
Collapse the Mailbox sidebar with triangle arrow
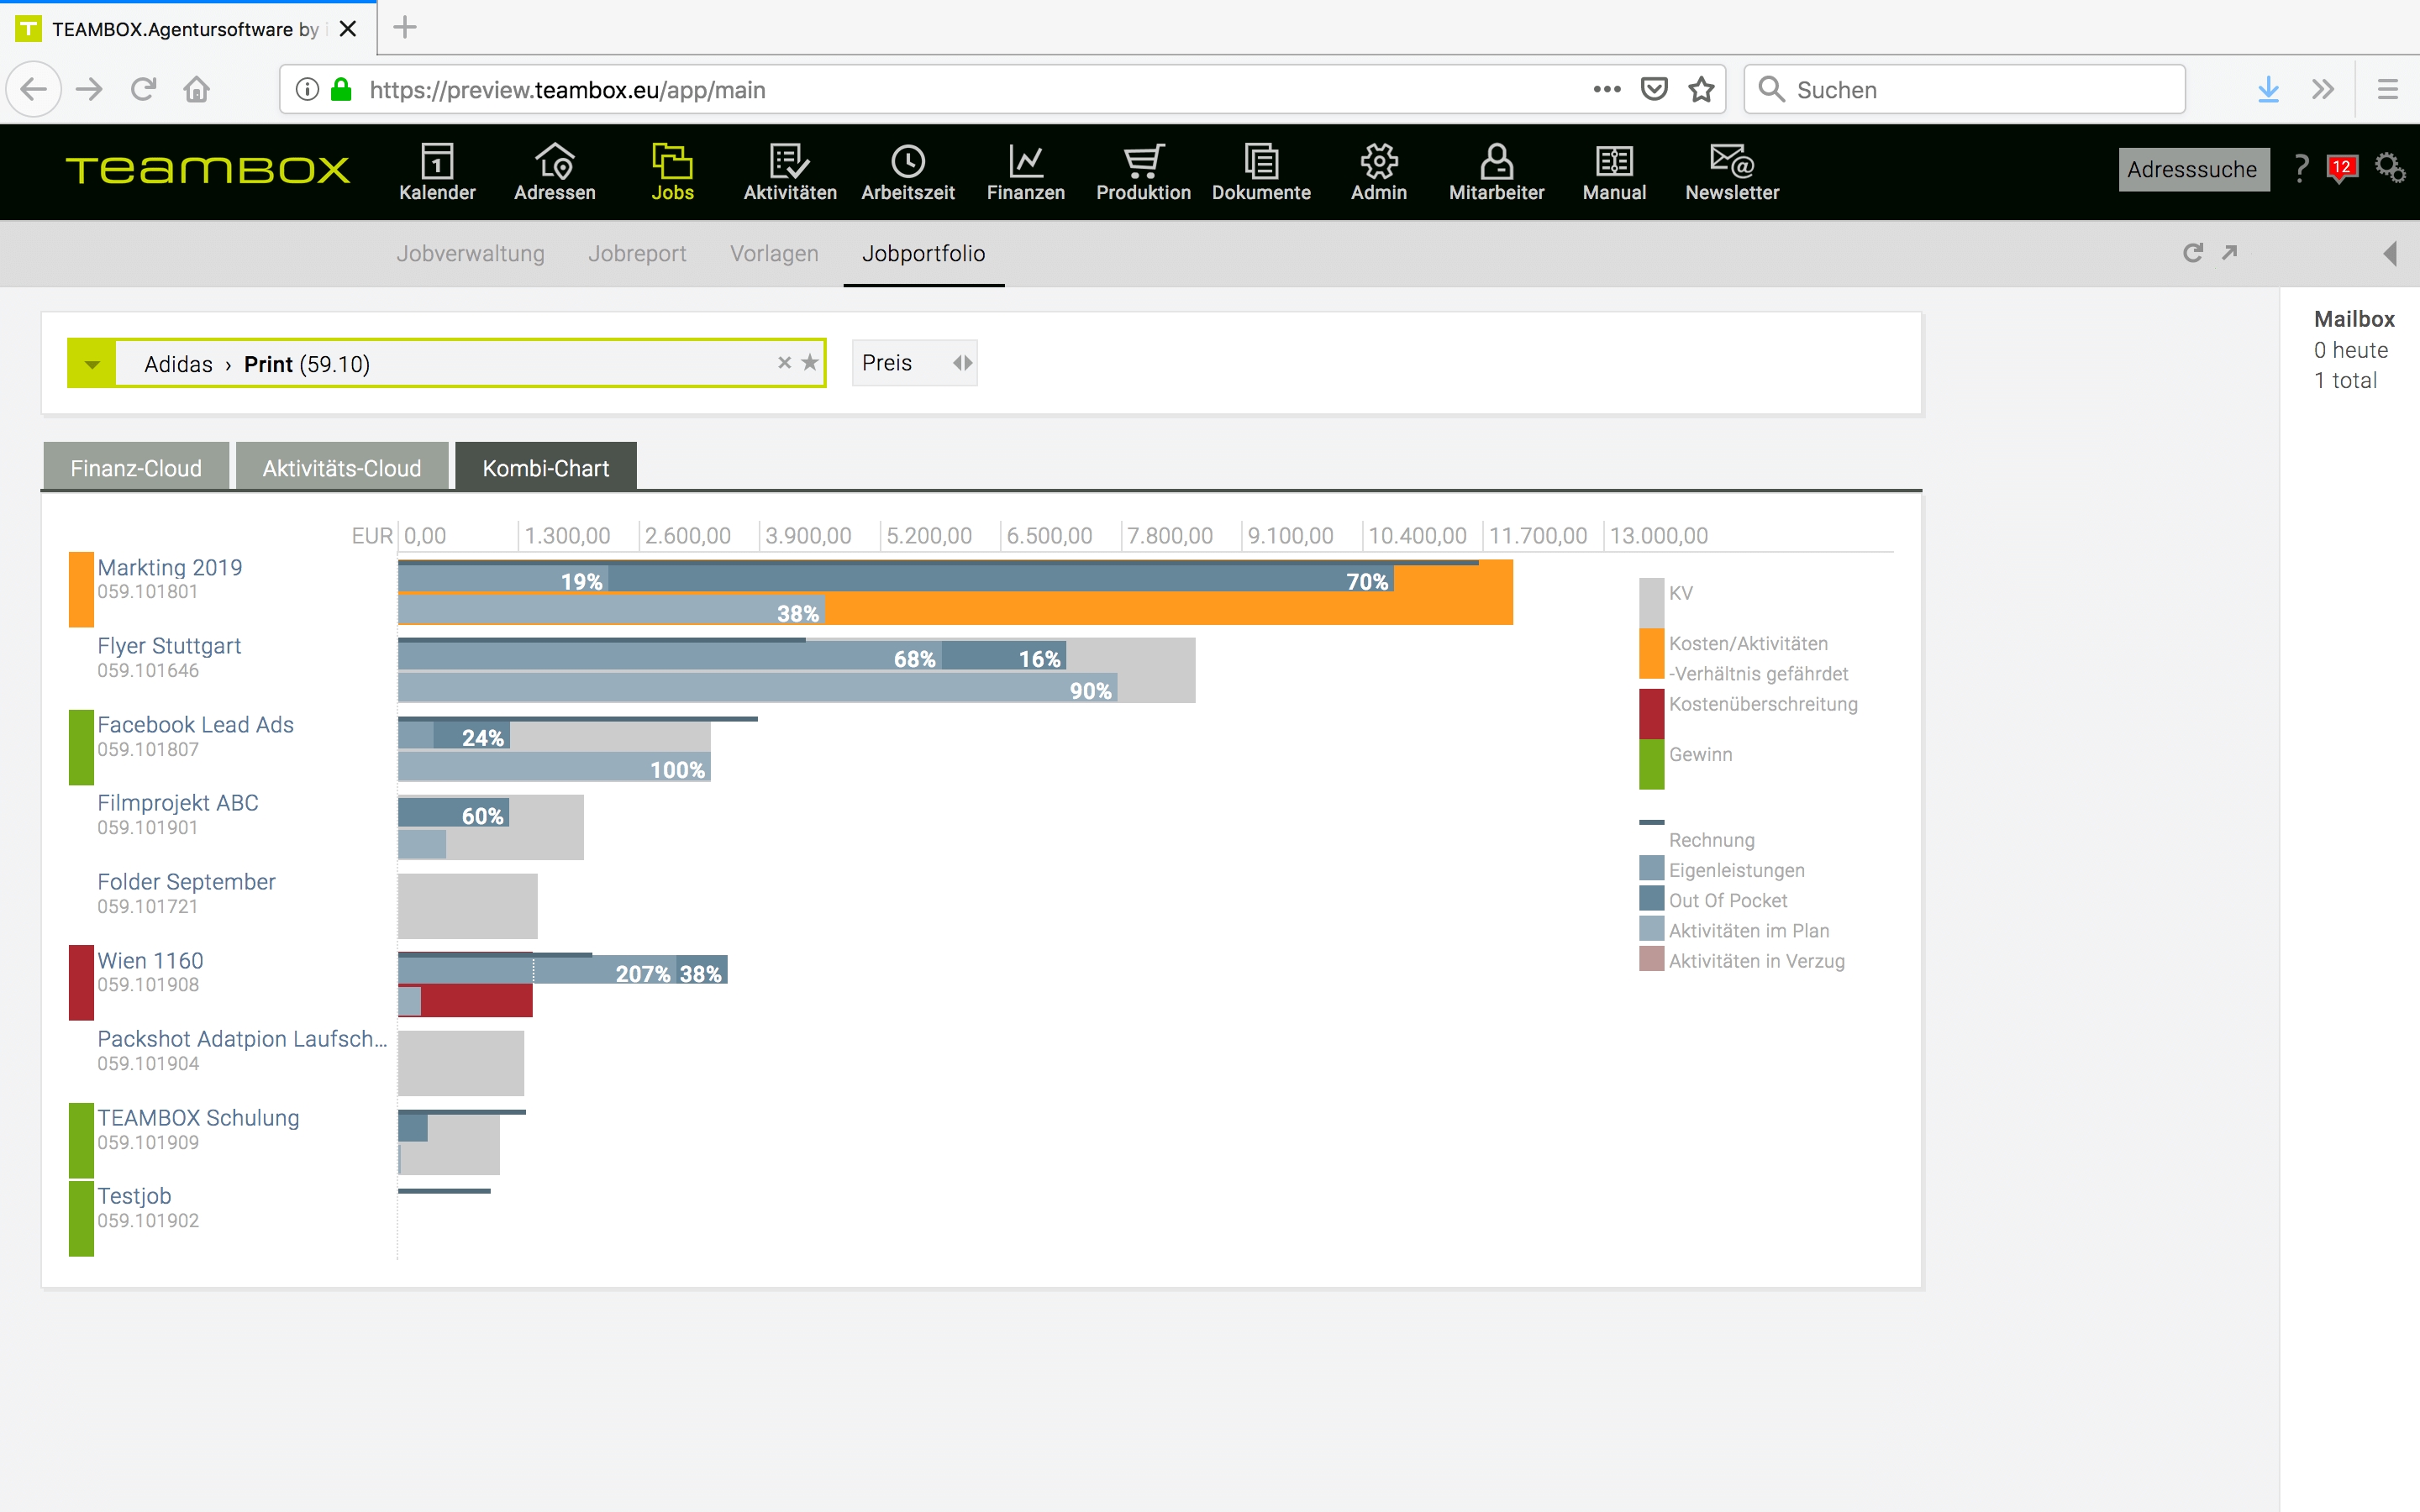tap(2390, 253)
